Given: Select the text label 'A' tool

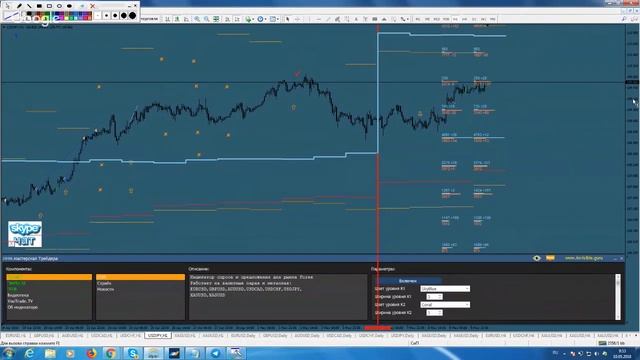Looking at the screenshot, I should 356,19.
